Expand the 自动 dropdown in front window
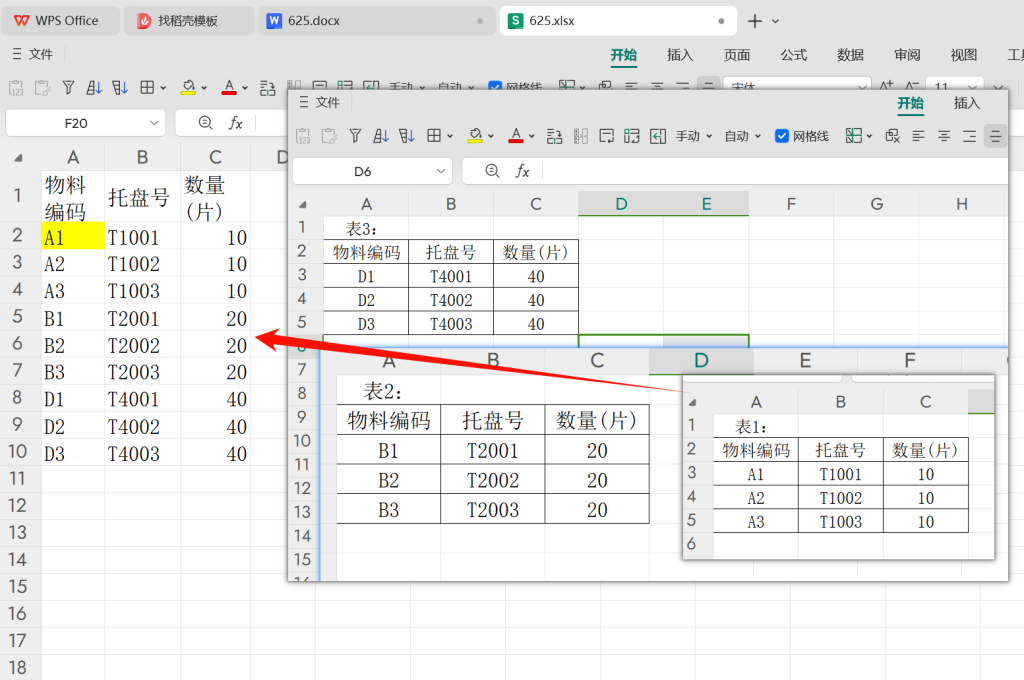 758,136
